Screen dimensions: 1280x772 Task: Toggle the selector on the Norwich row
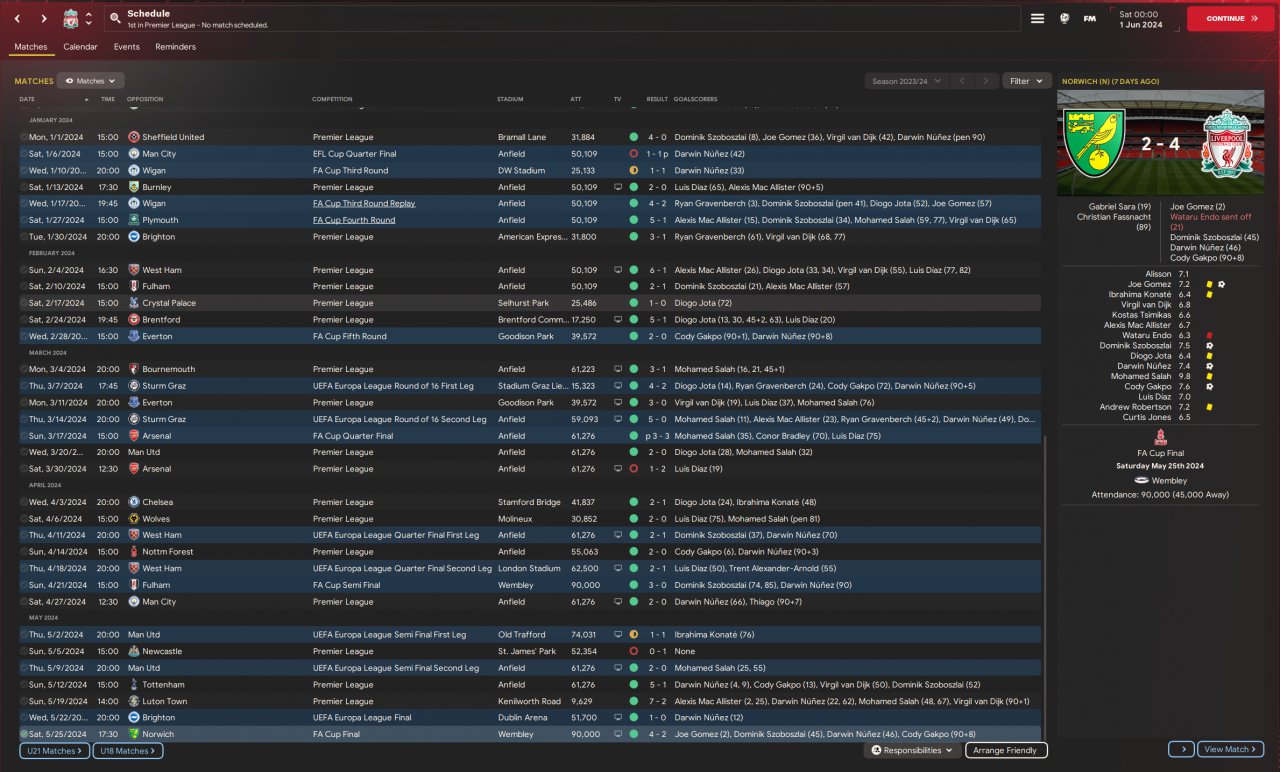23,734
